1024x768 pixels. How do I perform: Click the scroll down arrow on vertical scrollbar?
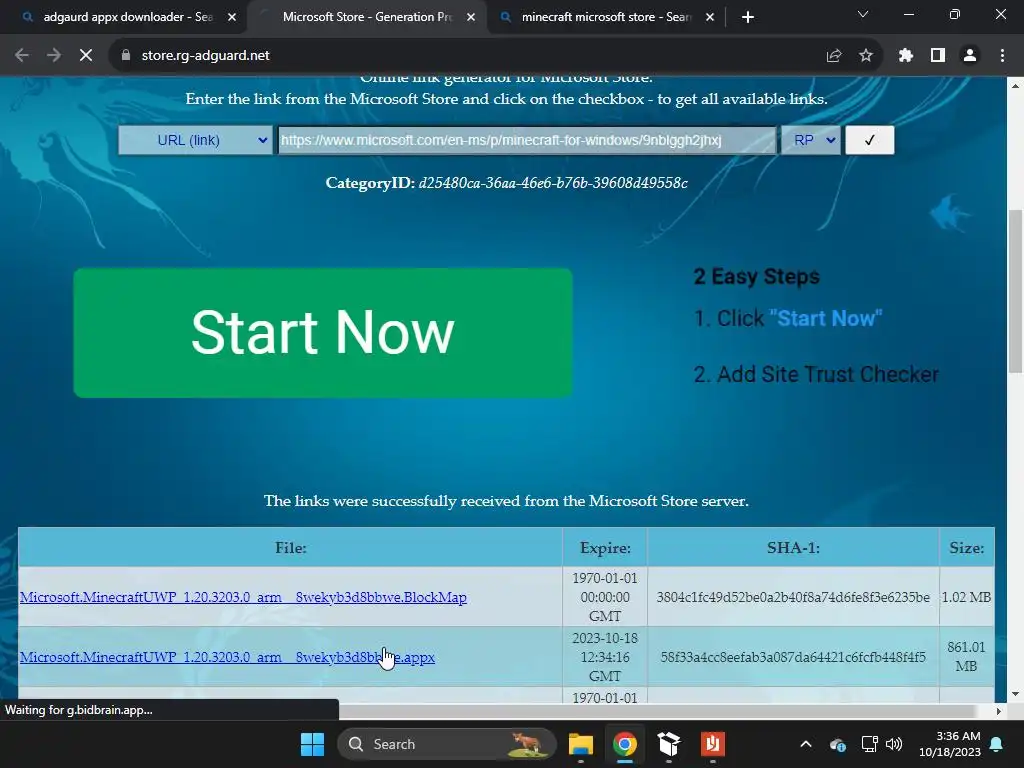(1016, 694)
